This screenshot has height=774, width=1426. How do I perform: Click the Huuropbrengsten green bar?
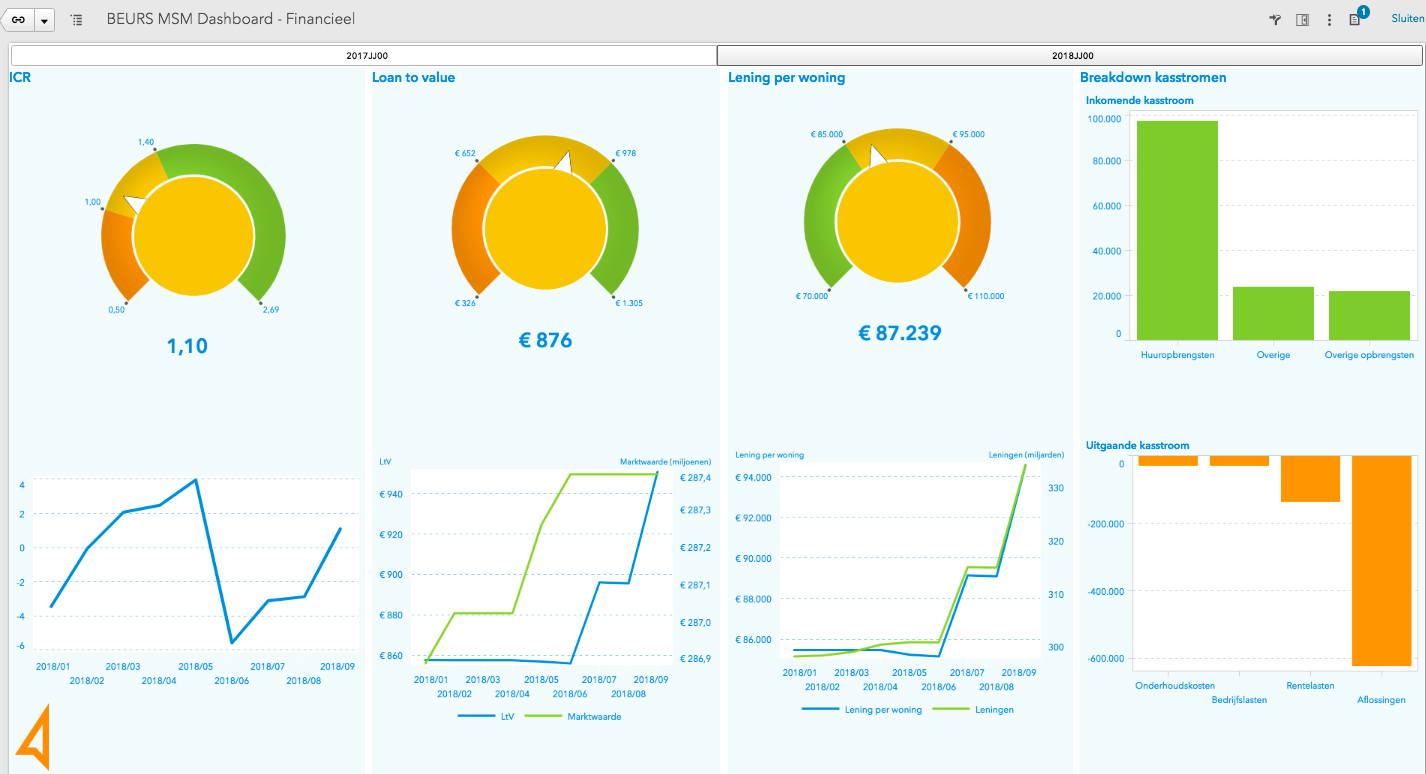pyautogui.click(x=1177, y=230)
